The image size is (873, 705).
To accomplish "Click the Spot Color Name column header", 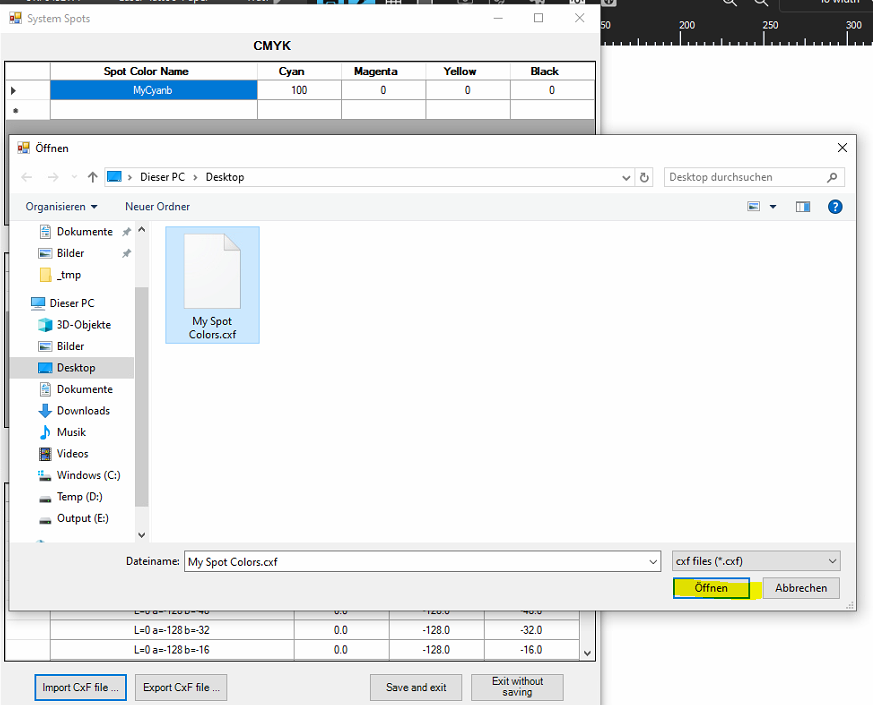I will coord(154,71).
